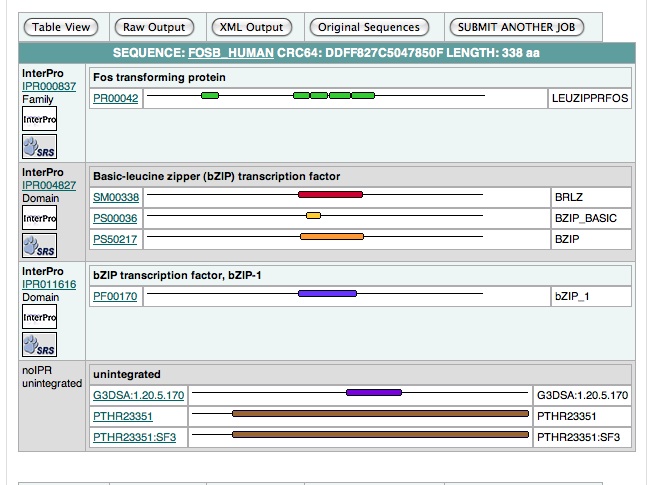Switch to Table View
670x485 pixels.
62,27
